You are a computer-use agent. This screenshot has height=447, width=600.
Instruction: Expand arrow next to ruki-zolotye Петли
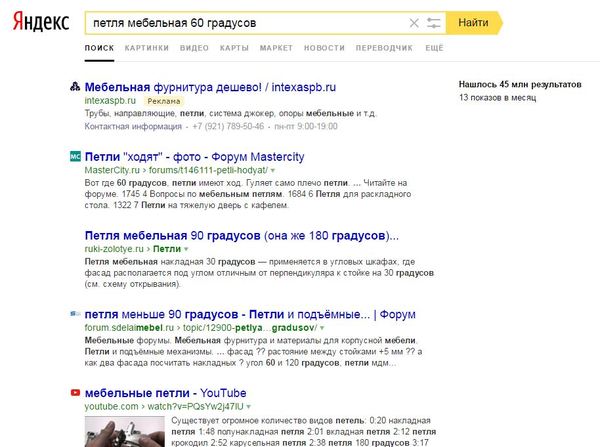[x=186, y=249]
